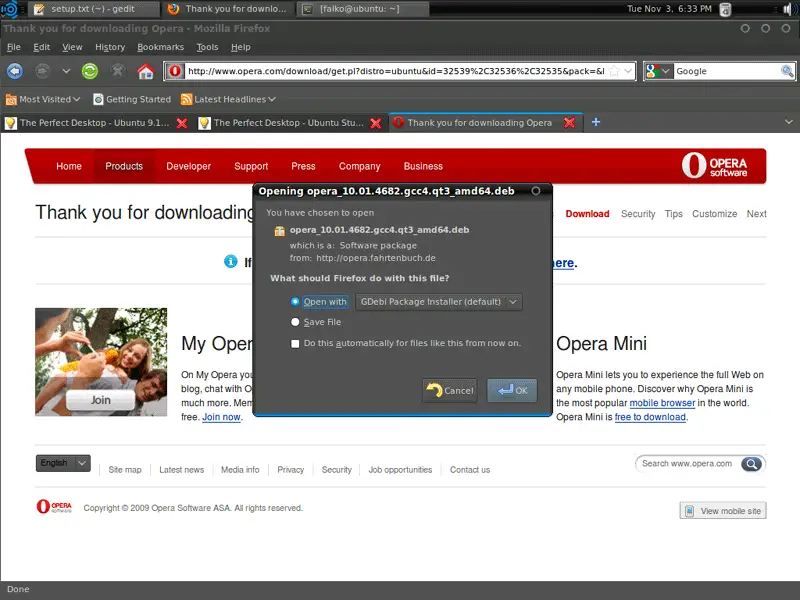The height and width of the screenshot is (600, 800).
Task: Click the Google search field
Action: point(727,71)
